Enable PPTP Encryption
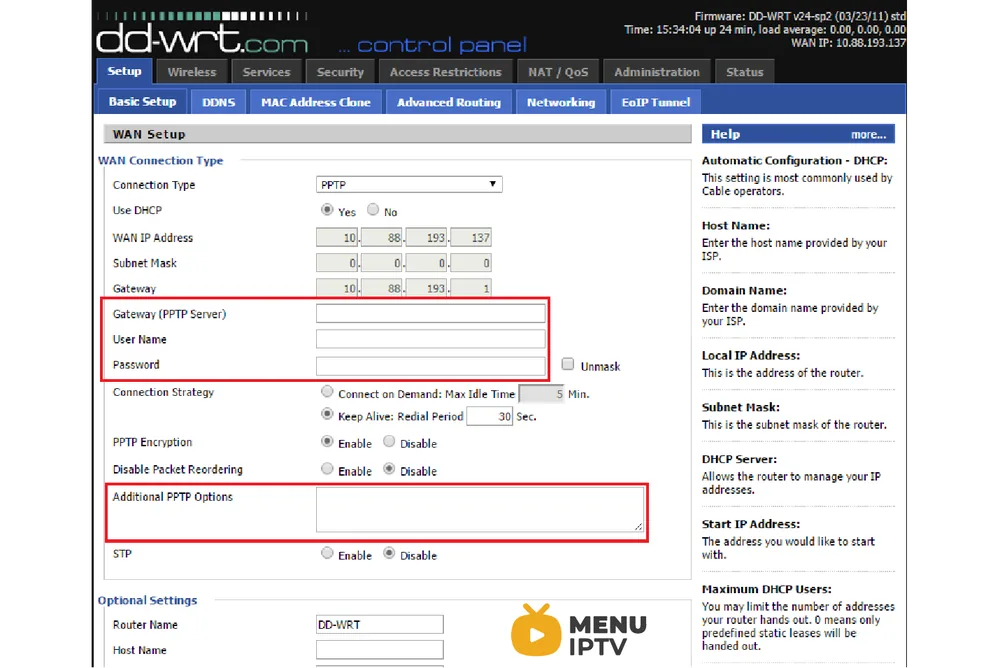 (x=327, y=441)
